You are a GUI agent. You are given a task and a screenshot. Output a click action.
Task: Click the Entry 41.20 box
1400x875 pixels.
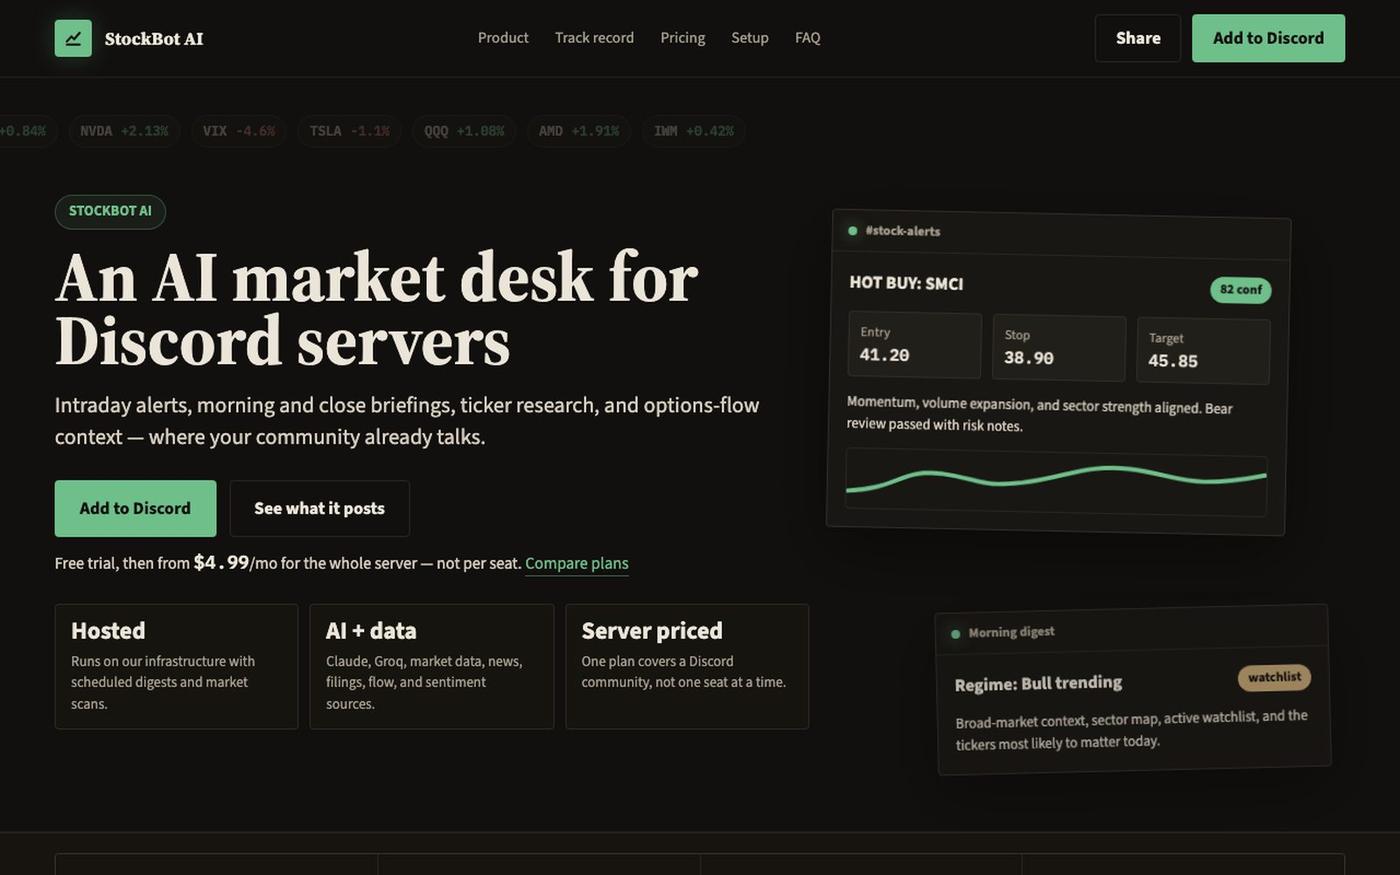pyautogui.click(x=915, y=345)
